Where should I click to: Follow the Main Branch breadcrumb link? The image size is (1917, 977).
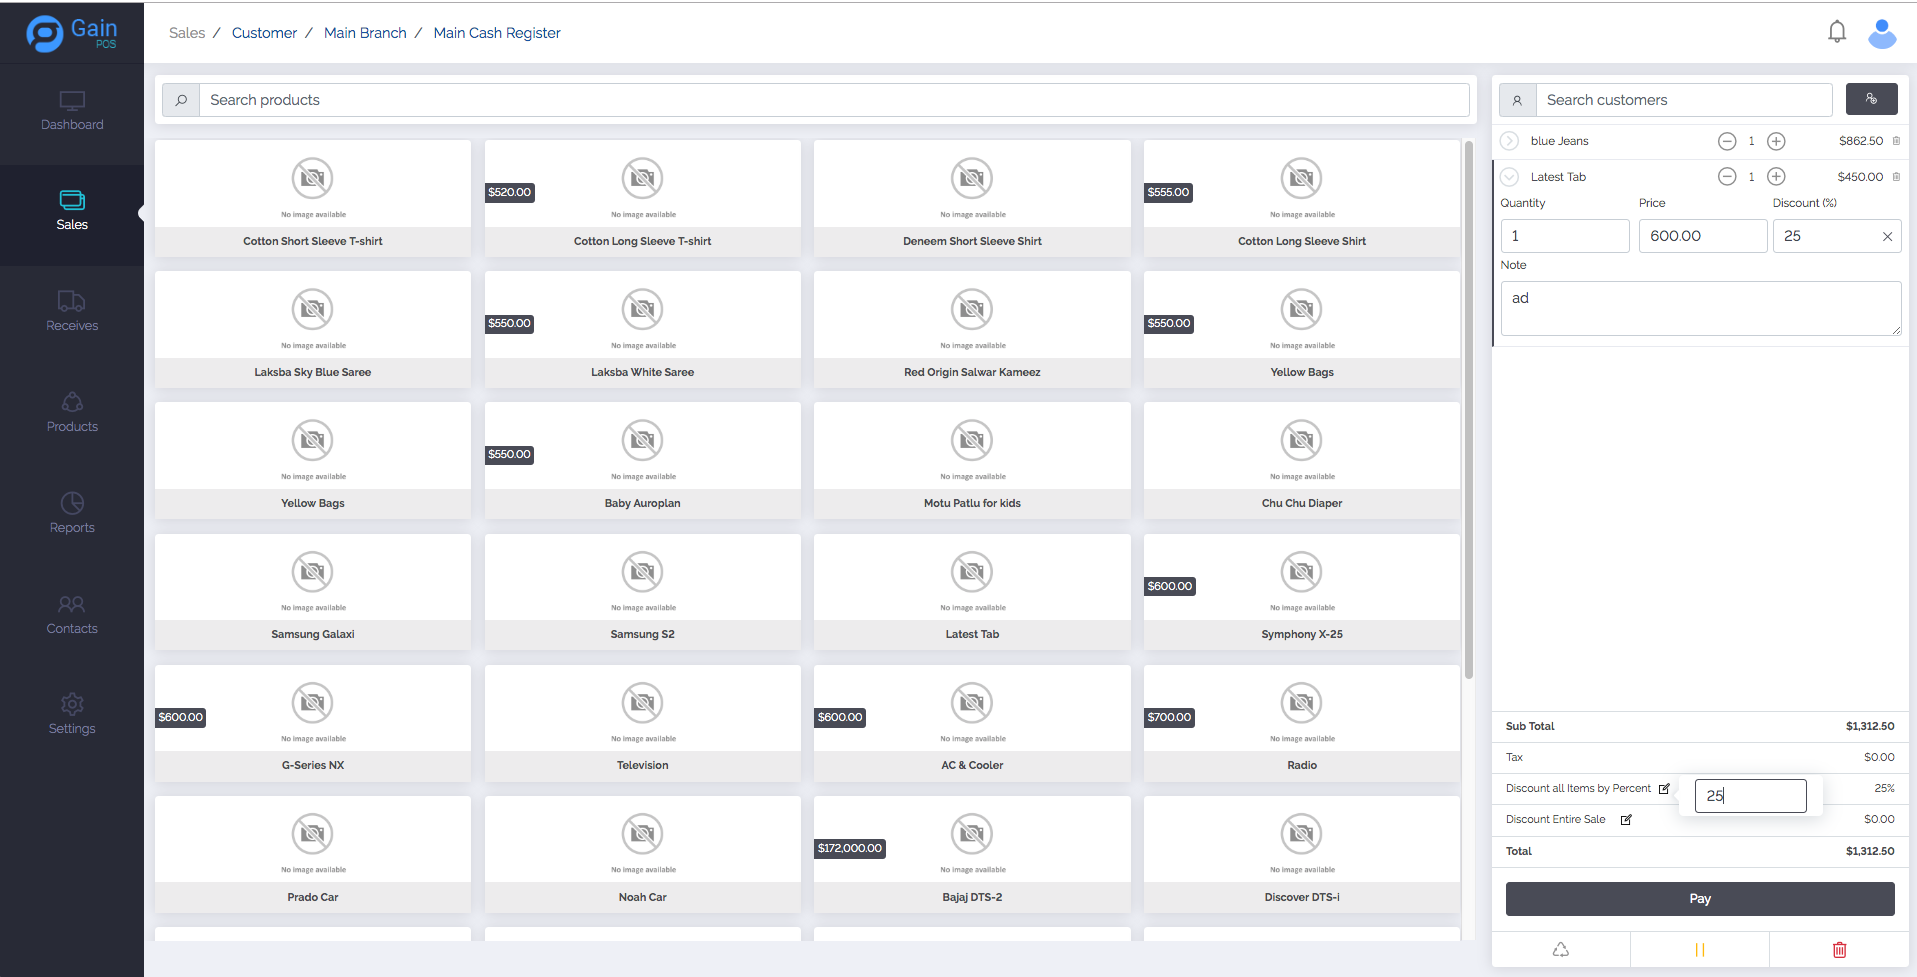point(365,33)
